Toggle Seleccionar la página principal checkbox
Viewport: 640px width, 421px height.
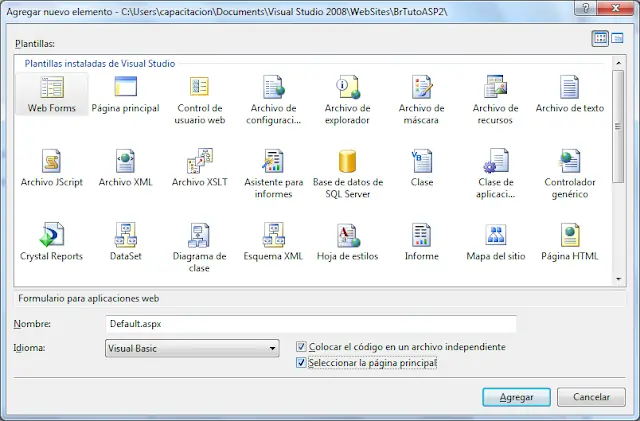coord(301,363)
